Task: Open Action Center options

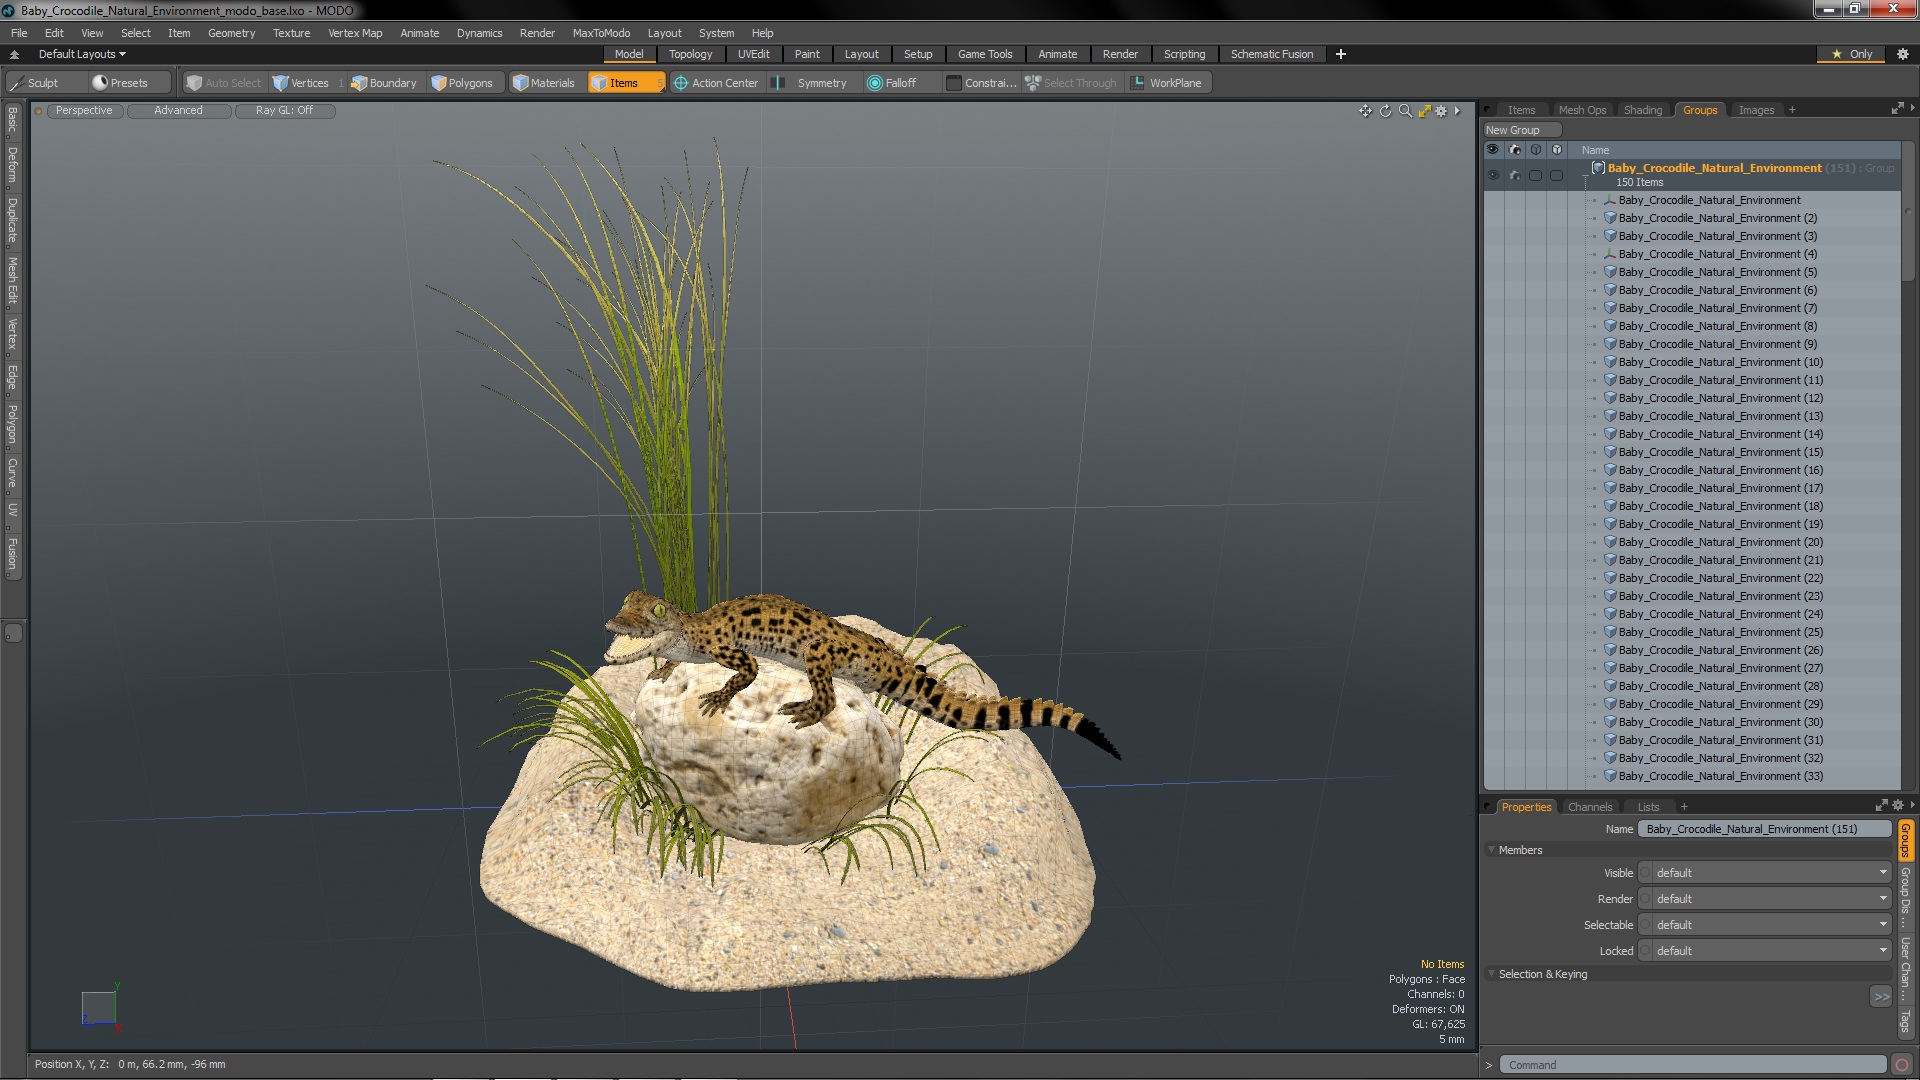Action: (x=716, y=83)
